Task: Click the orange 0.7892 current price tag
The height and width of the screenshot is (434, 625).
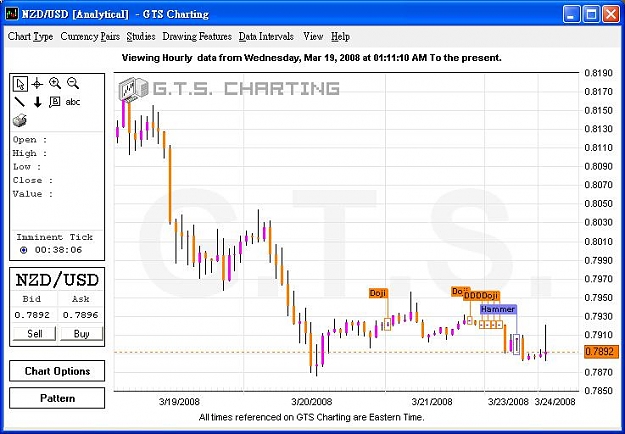Action: 602,352
